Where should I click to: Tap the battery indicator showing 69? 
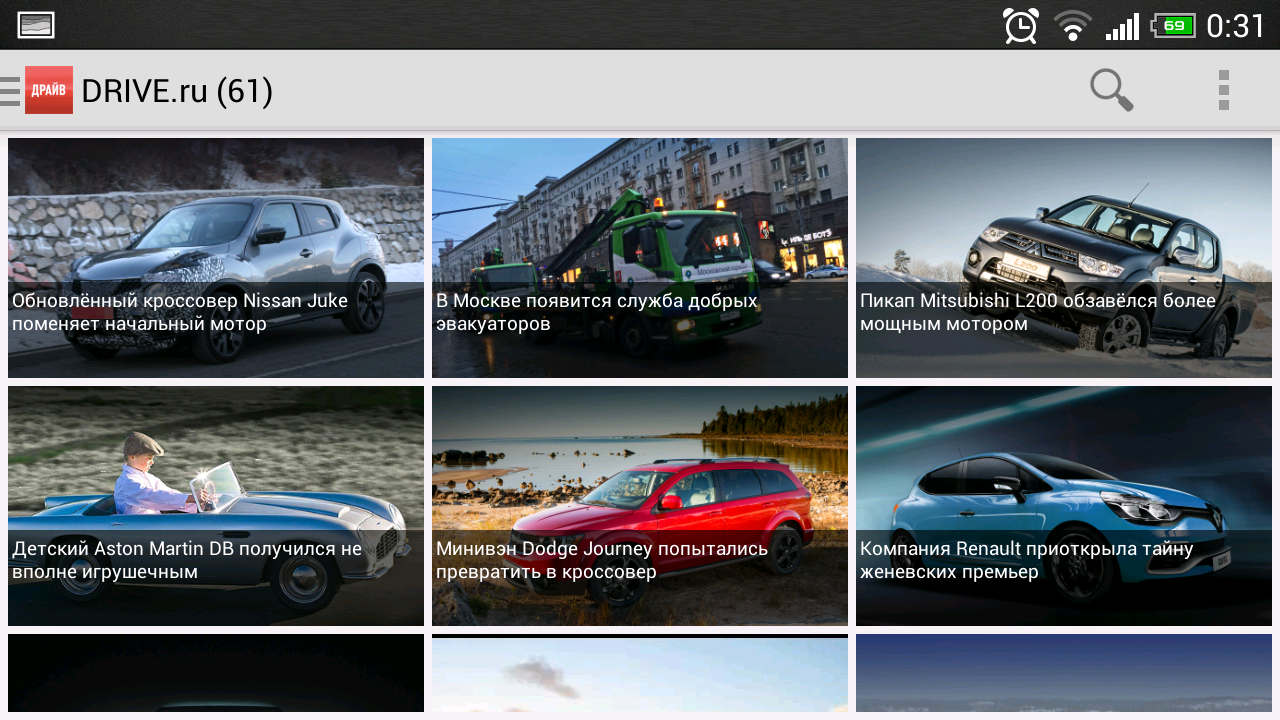pos(1173,25)
